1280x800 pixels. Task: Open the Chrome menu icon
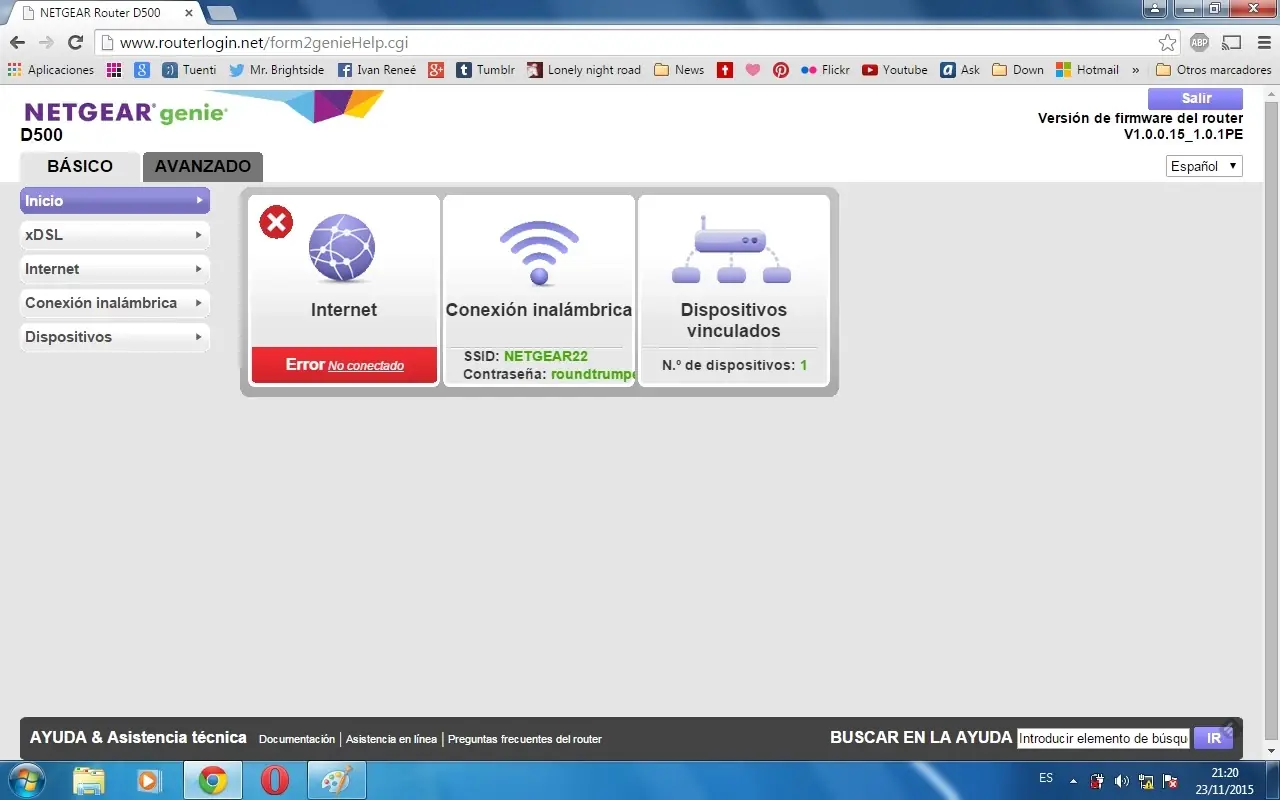pos(1262,43)
